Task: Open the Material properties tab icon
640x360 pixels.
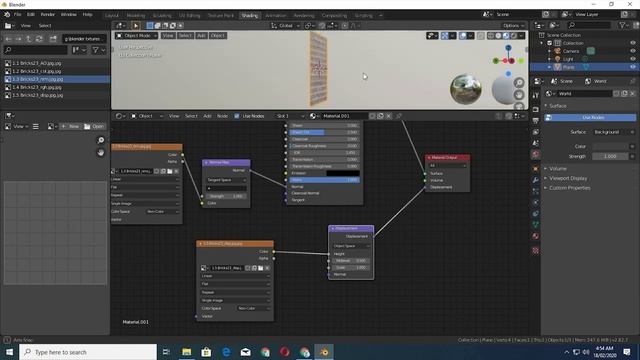Action: tap(536, 236)
